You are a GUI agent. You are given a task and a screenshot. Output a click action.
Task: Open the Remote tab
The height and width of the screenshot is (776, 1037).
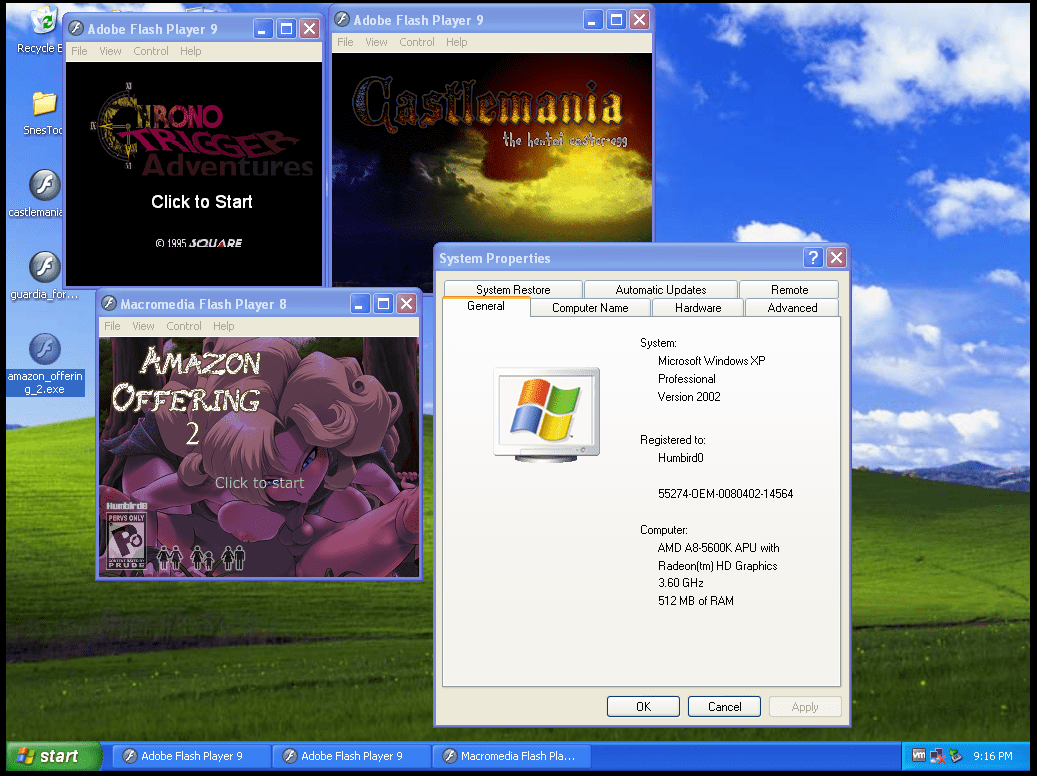pos(789,290)
